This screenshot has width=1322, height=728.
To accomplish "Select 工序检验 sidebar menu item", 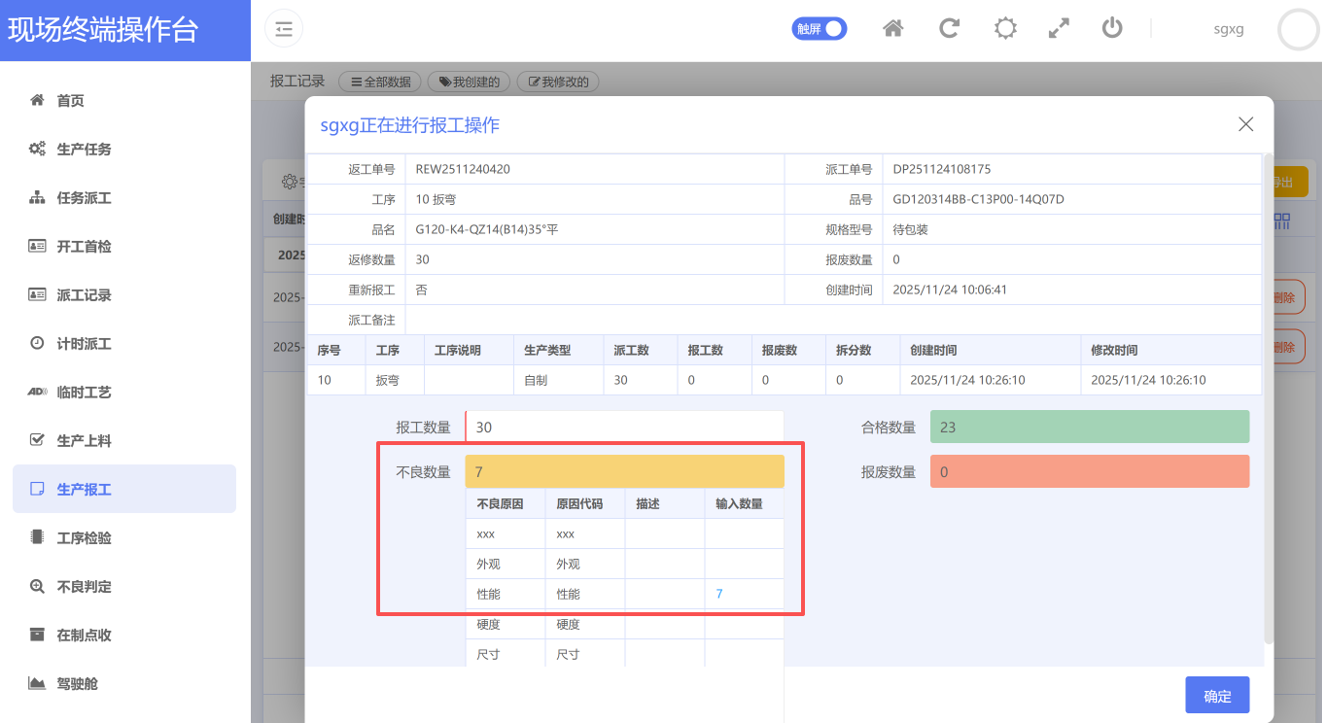I will click(84, 538).
